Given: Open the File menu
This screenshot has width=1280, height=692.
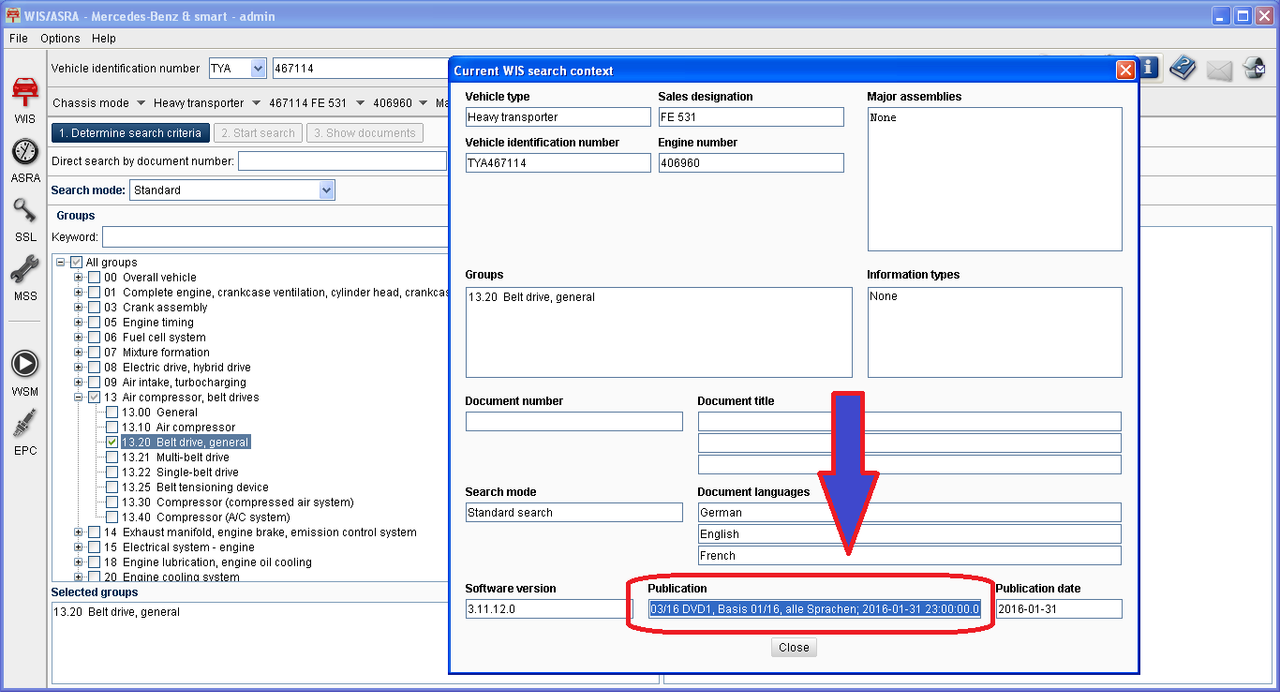Looking at the screenshot, I should point(18,38).
